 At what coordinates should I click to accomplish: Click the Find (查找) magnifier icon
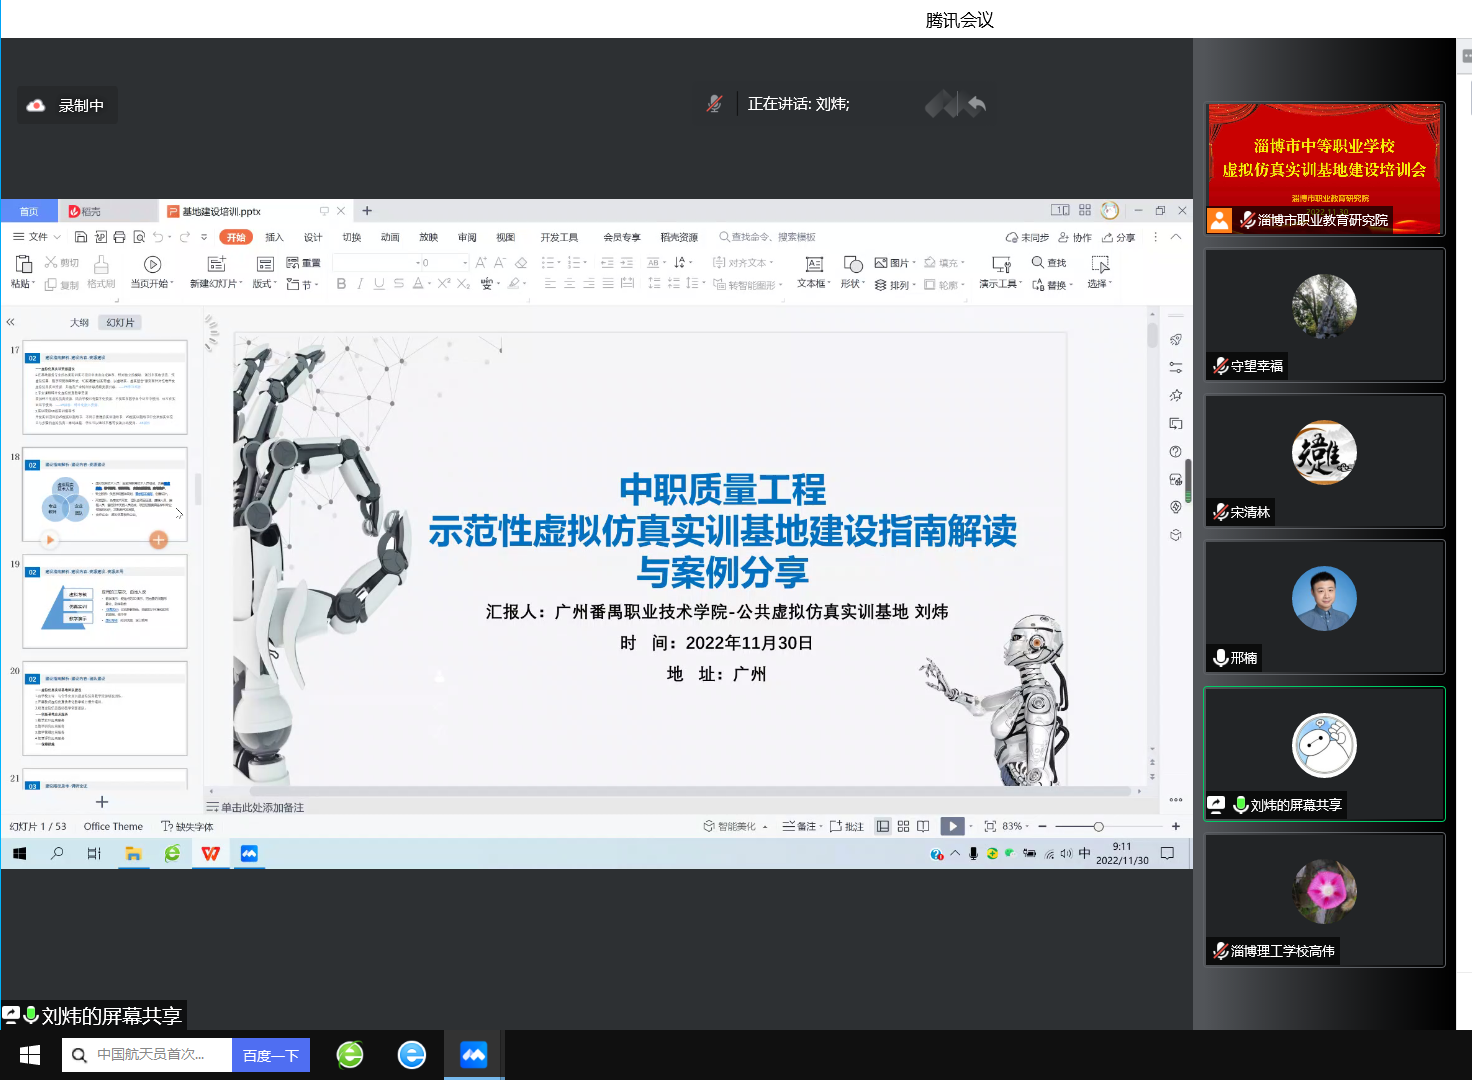1037,262
